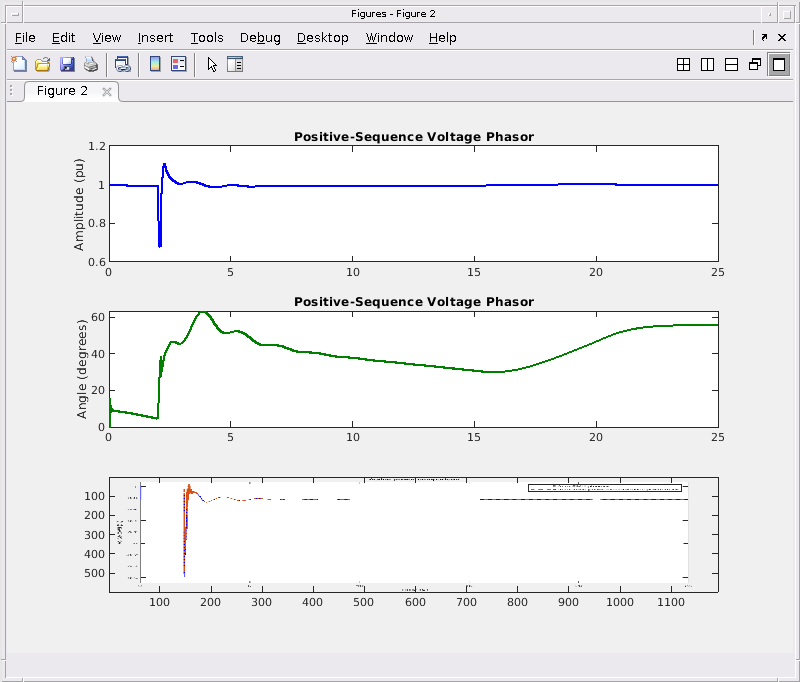Open the View menu
The height and width of the screenshot is (682, 800).
[x=107, y=38]
